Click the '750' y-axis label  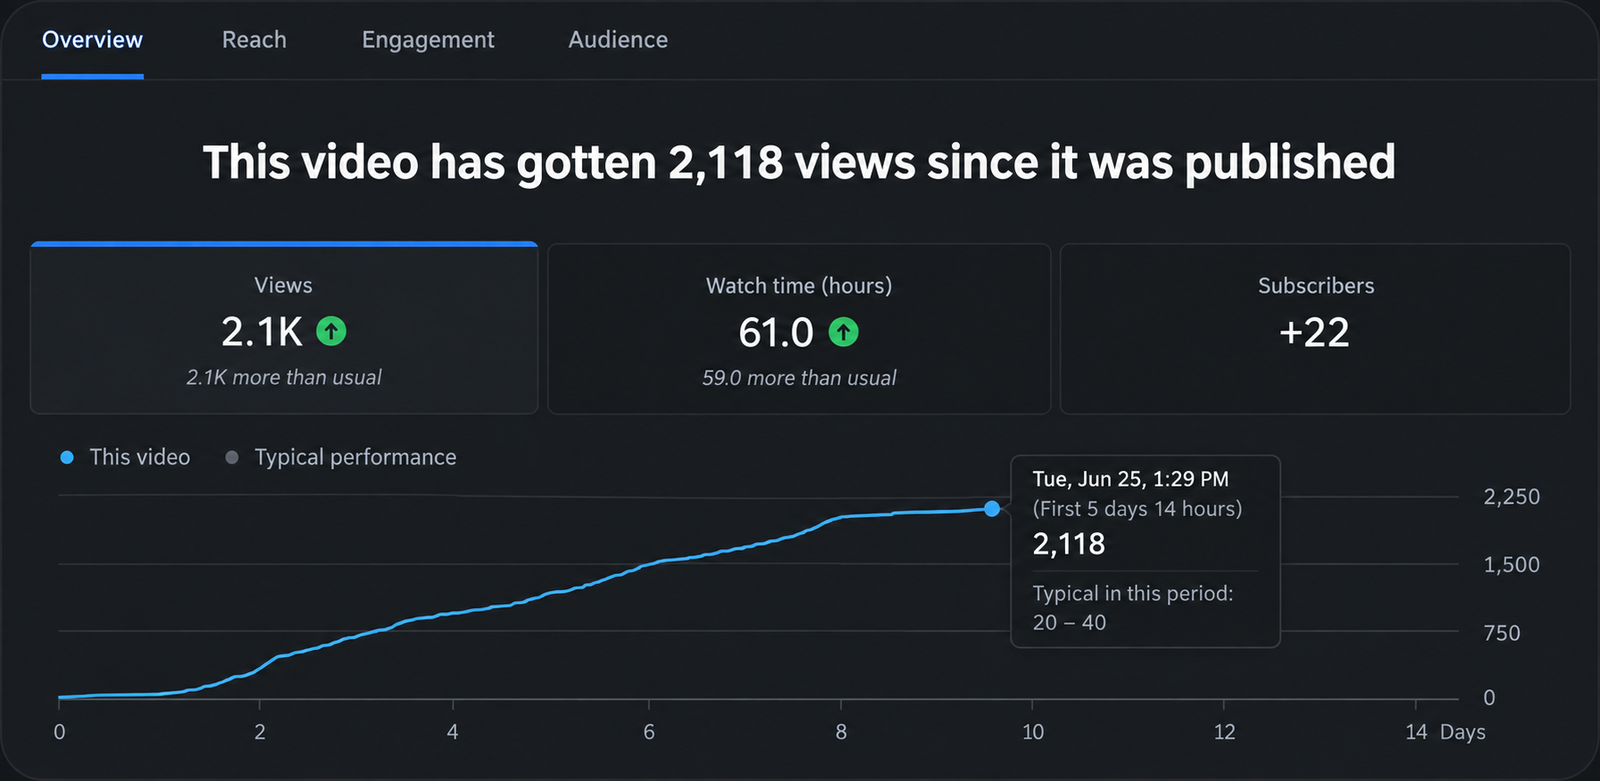[x=1502, y=633]
